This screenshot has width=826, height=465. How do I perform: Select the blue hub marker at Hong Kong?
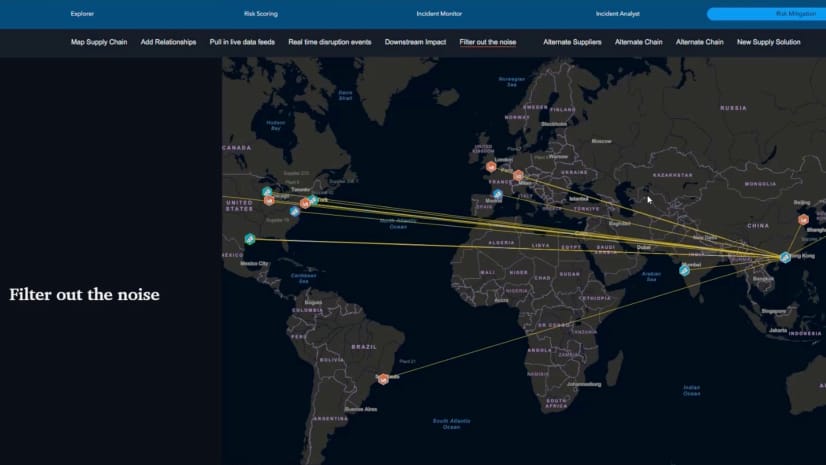tap(785, 257)
